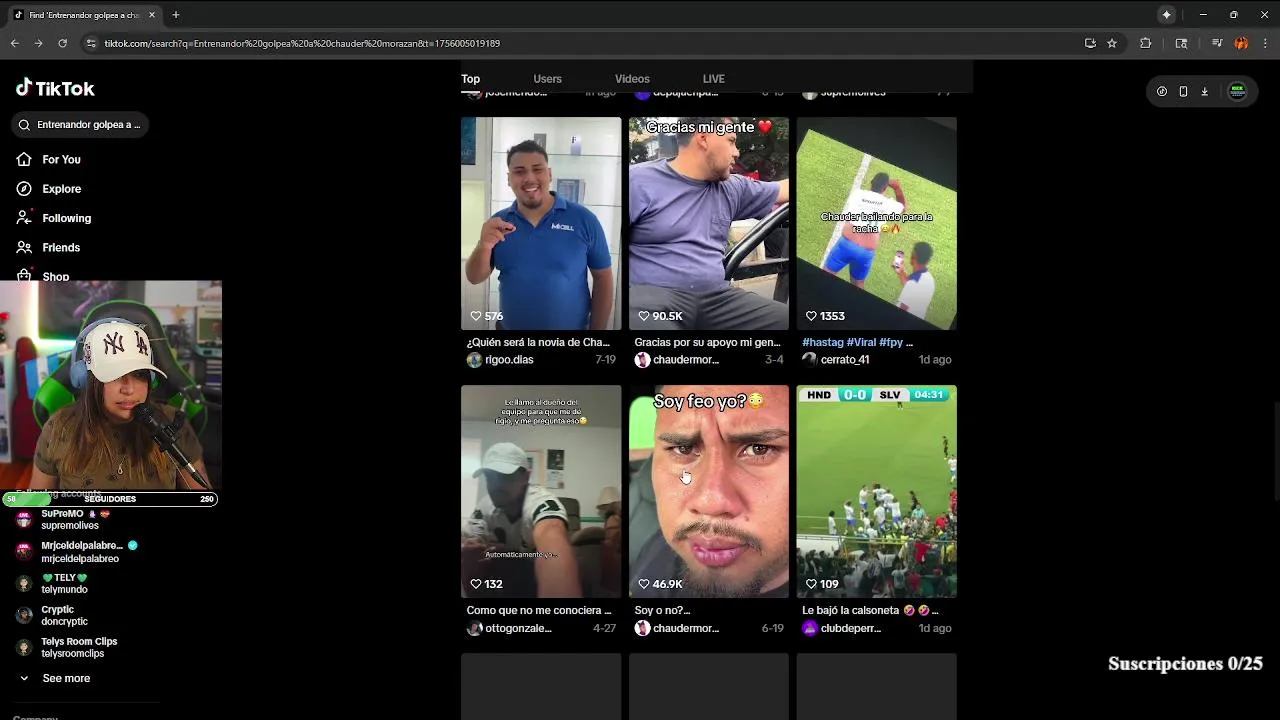1280x720 pixels.
Task: Click the address bar URL
Action: pos(302,44)
